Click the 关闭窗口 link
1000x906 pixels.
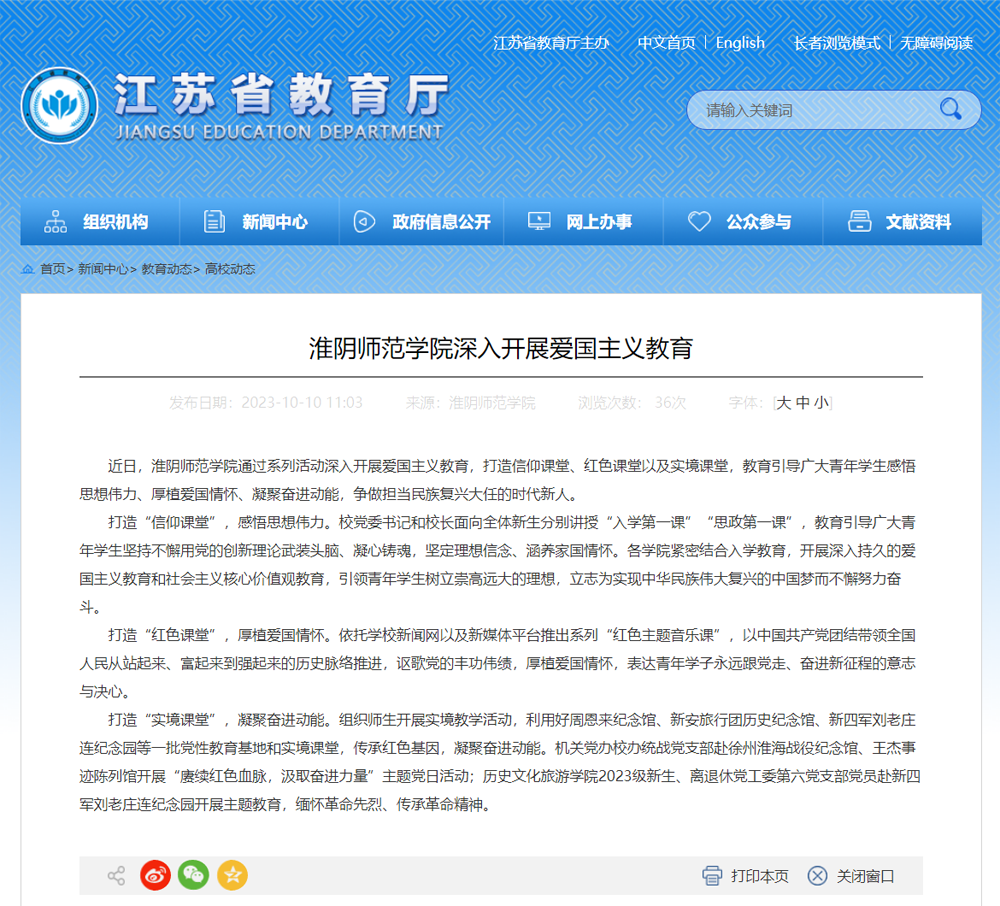click(x=865, y=876)
